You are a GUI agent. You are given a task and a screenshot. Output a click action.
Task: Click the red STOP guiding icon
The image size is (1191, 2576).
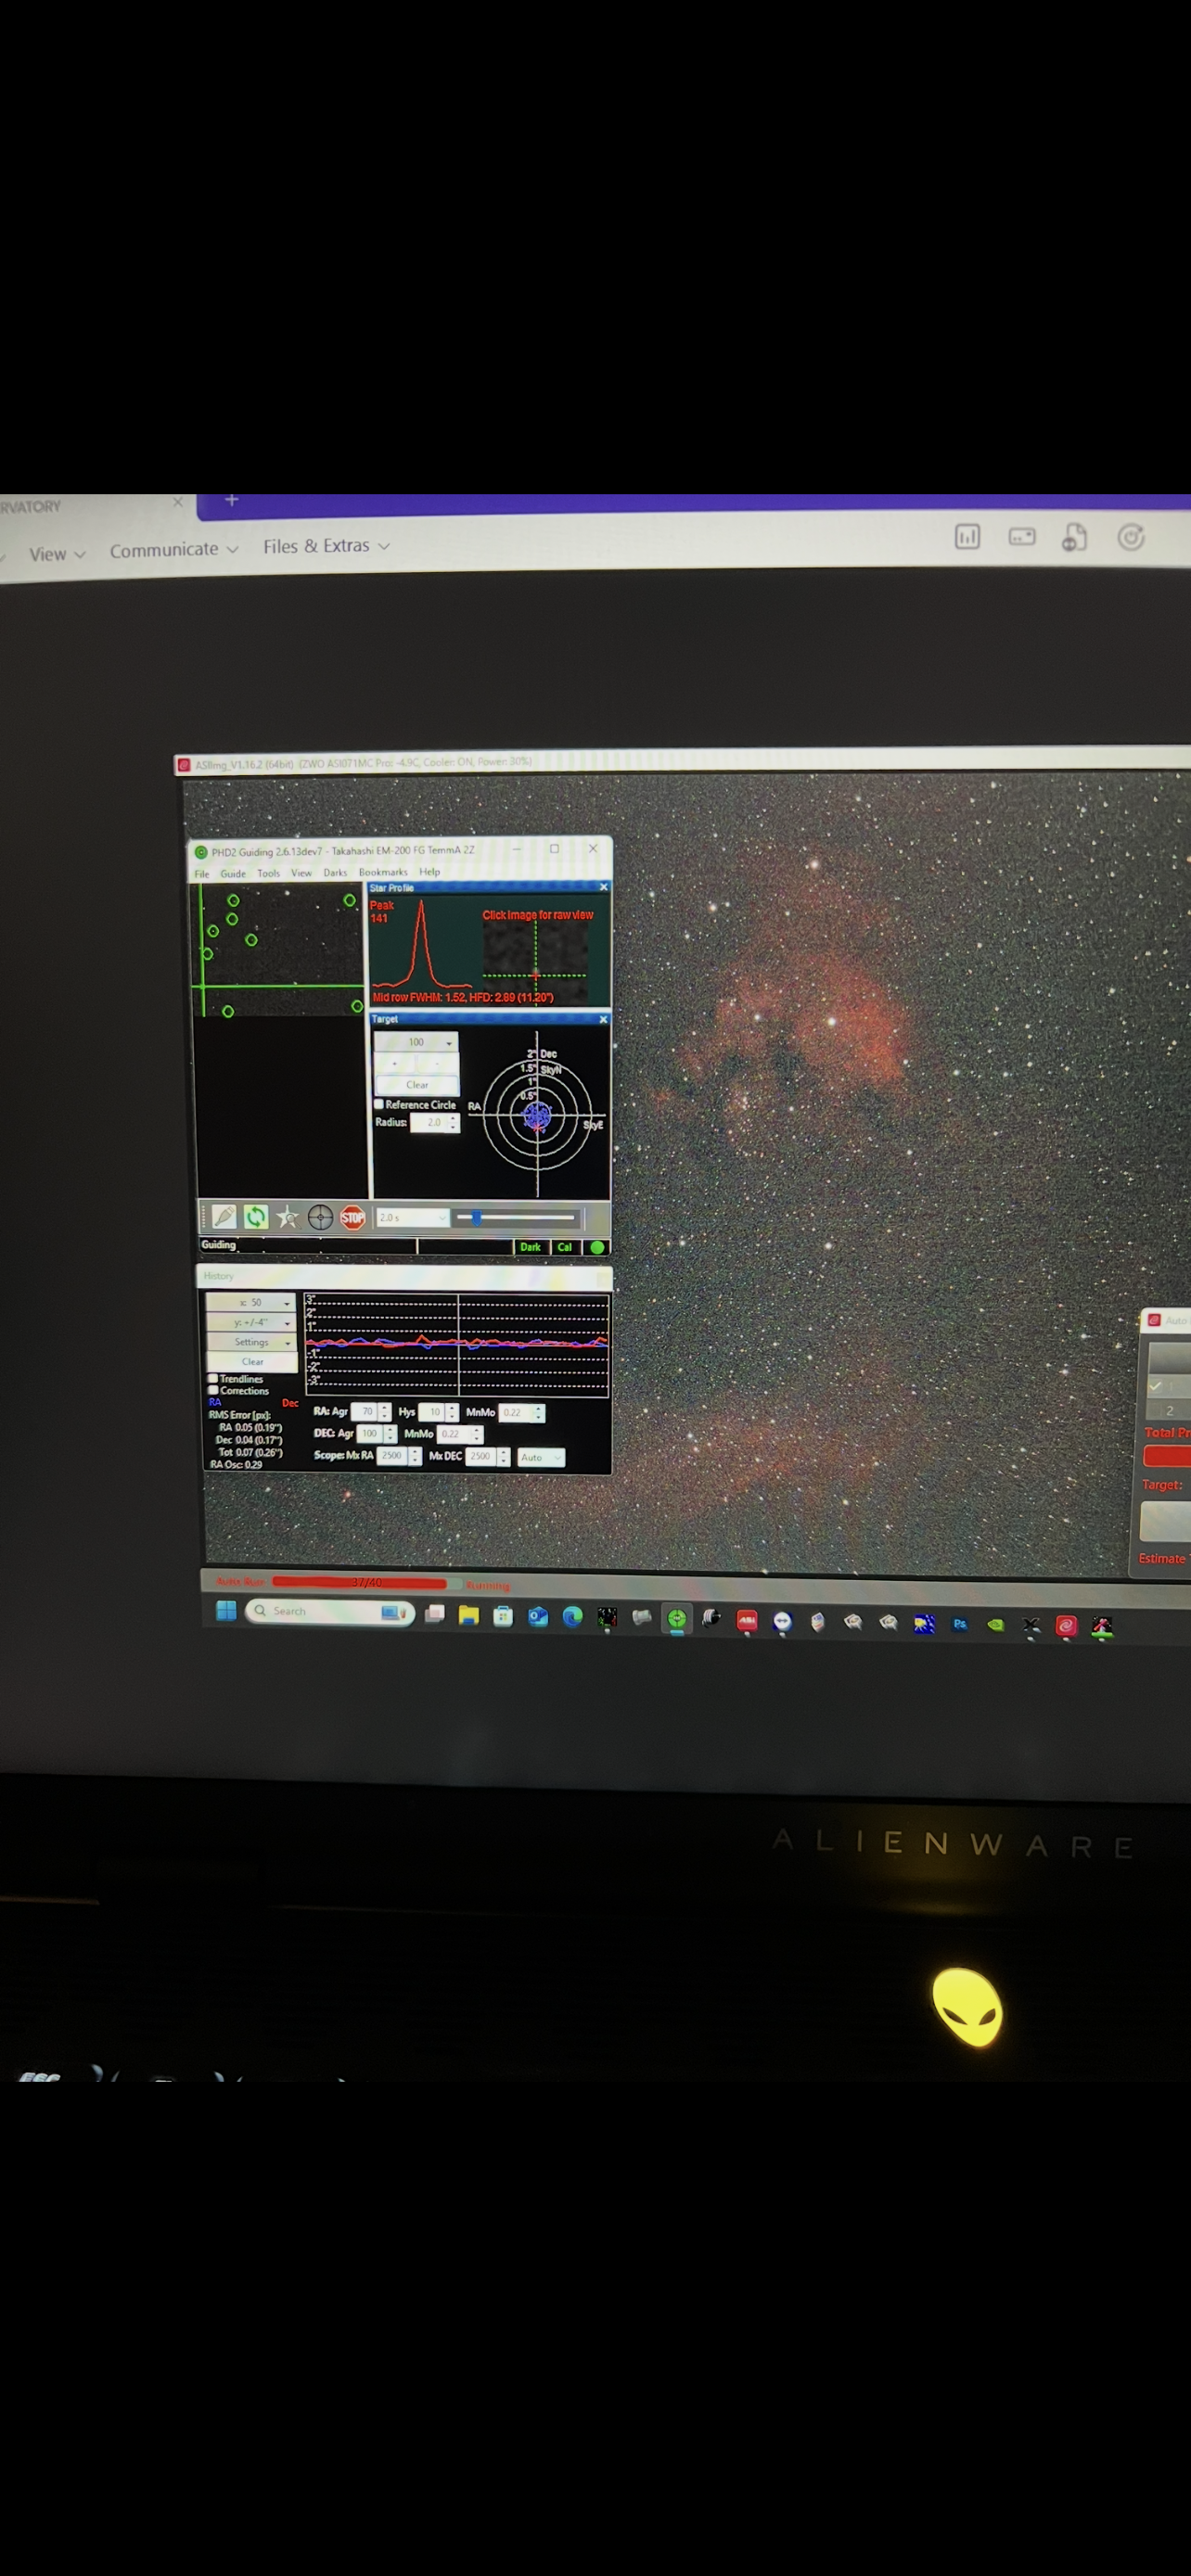353,1217
